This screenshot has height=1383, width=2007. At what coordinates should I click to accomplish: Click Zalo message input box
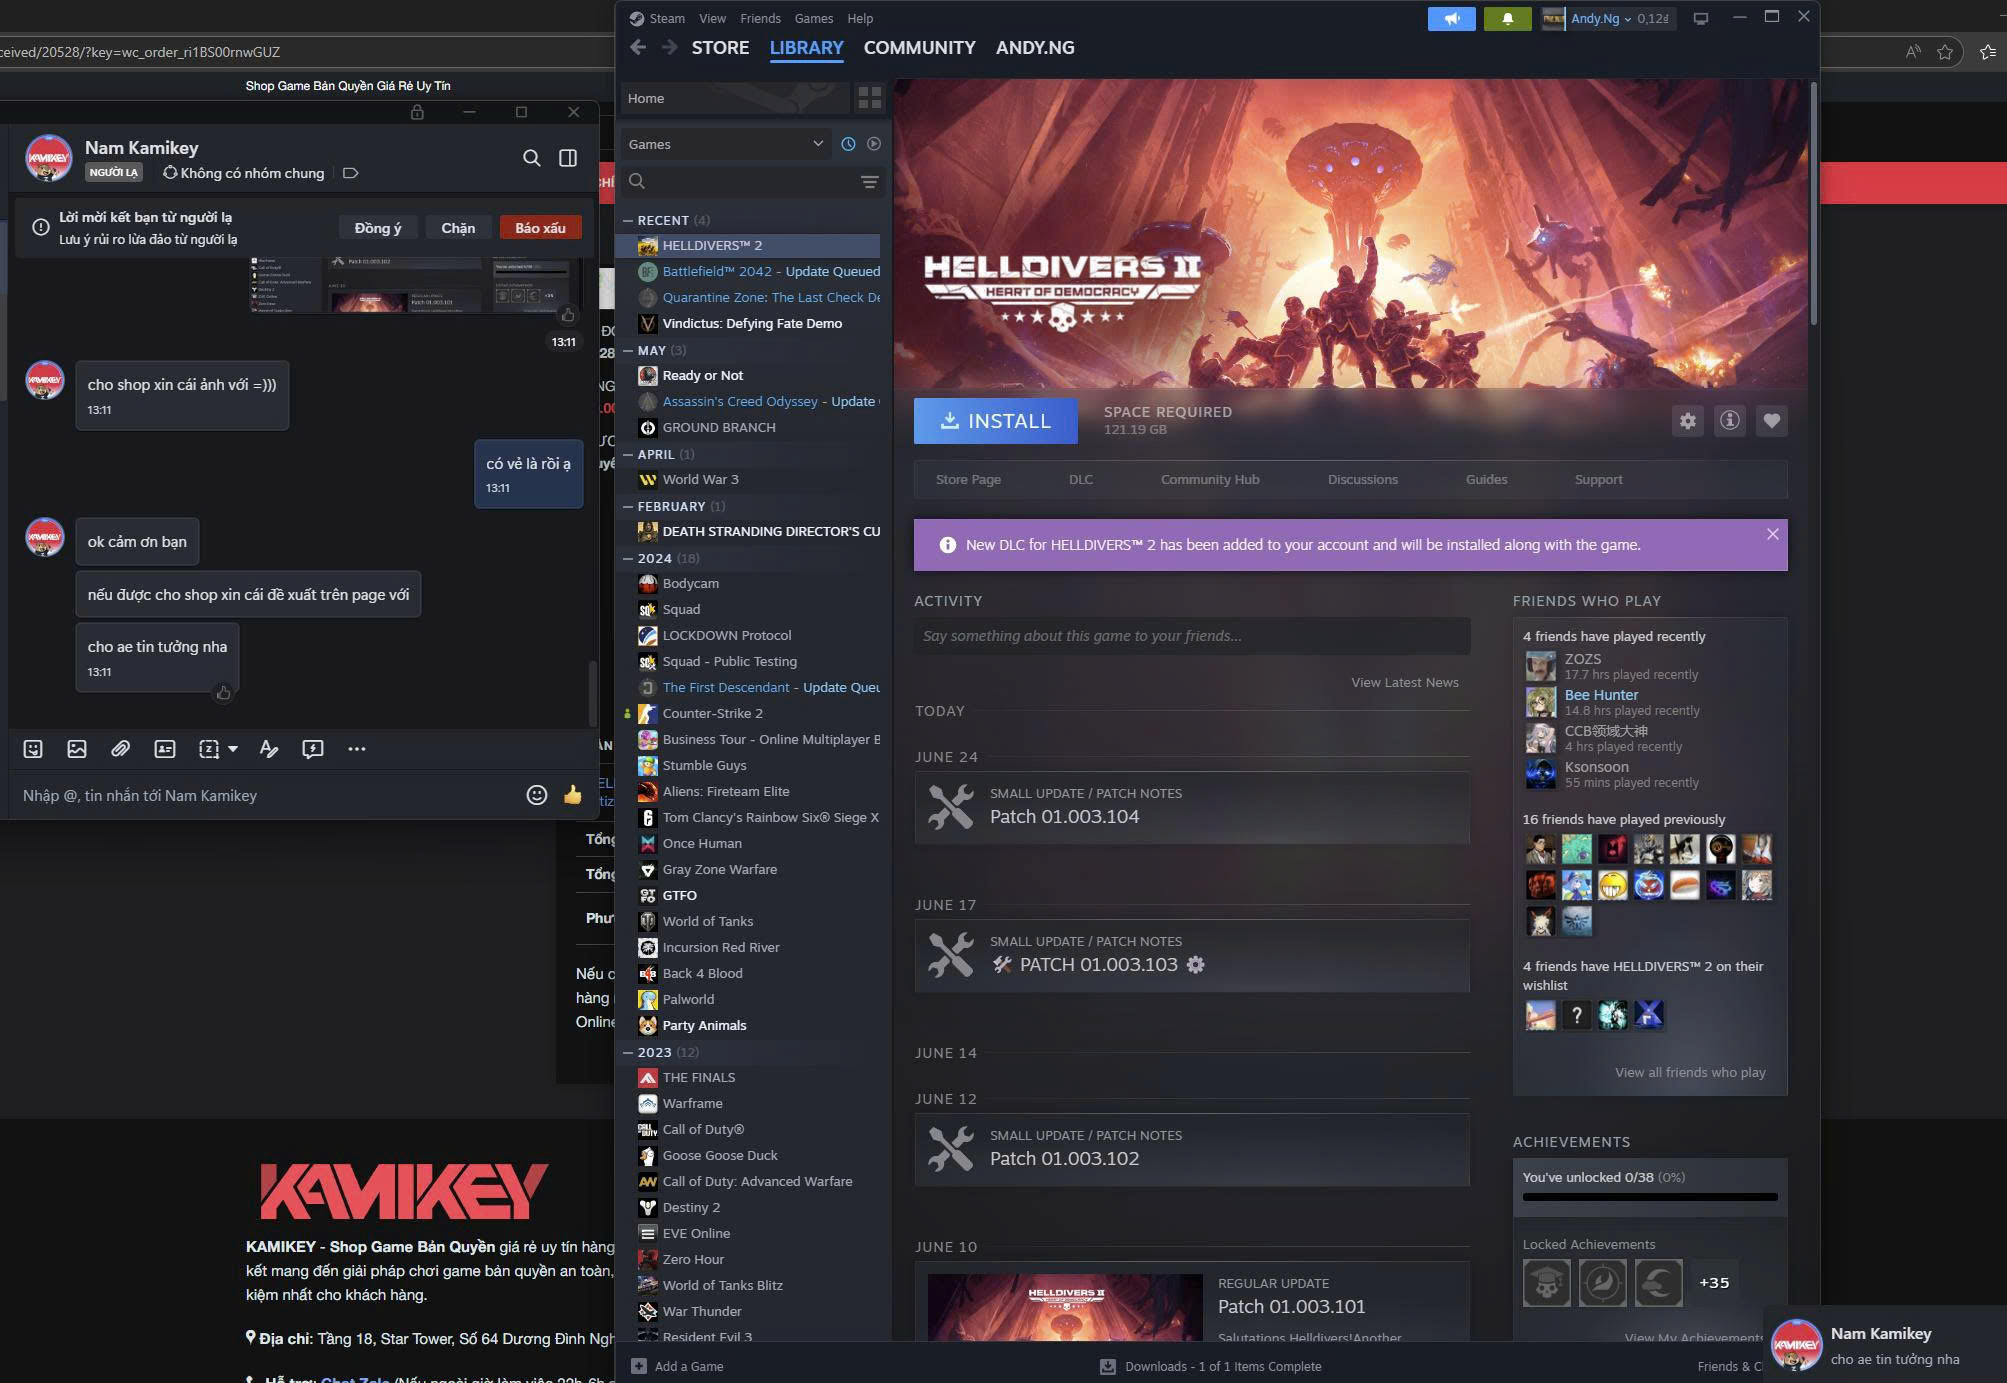[x=265, y=796]
